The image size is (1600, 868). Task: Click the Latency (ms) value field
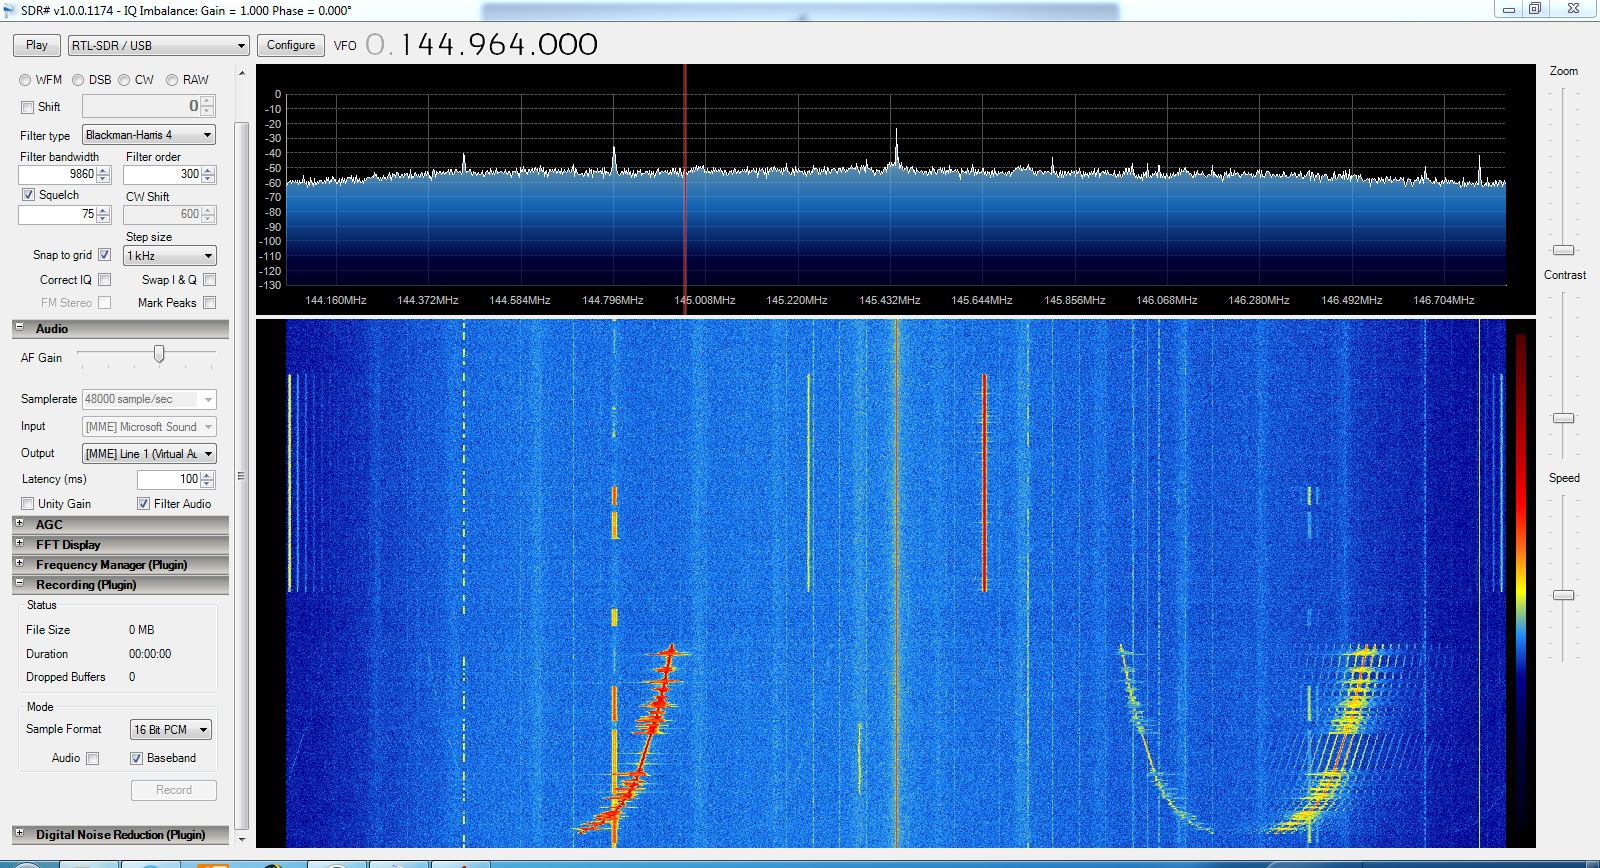(x=169, y=479)
